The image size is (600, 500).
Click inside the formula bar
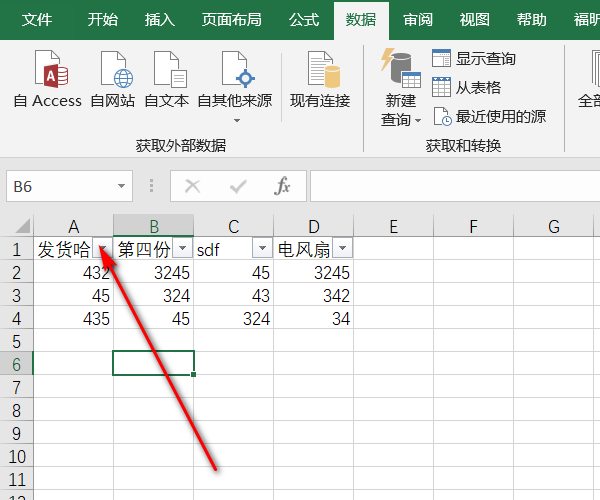point(455,186)
